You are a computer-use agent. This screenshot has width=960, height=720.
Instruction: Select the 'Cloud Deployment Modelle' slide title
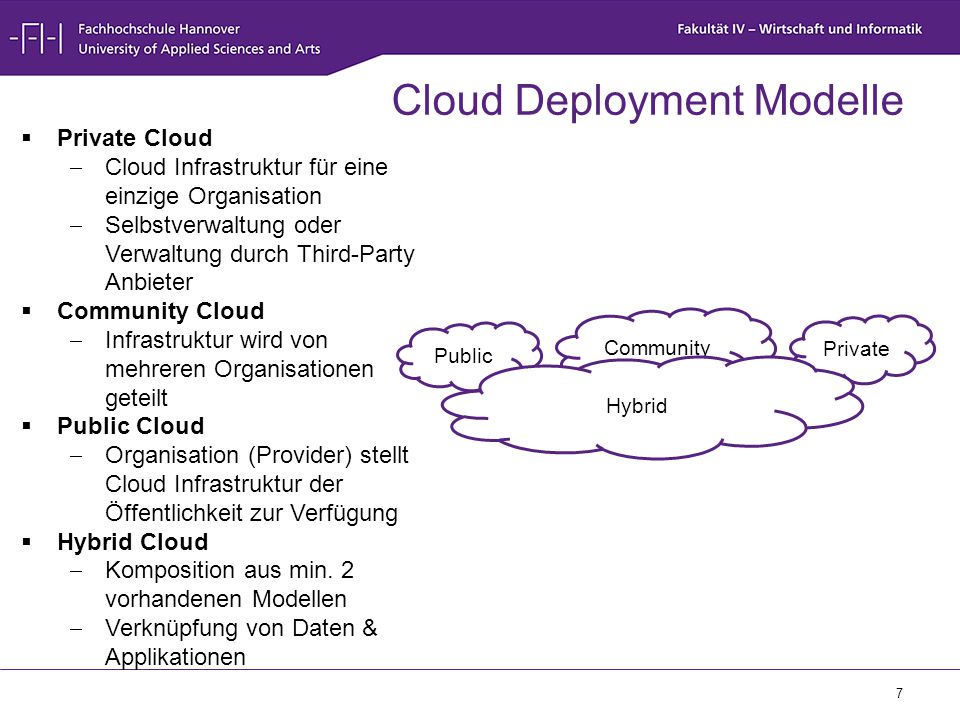click(x=647, y=100)
